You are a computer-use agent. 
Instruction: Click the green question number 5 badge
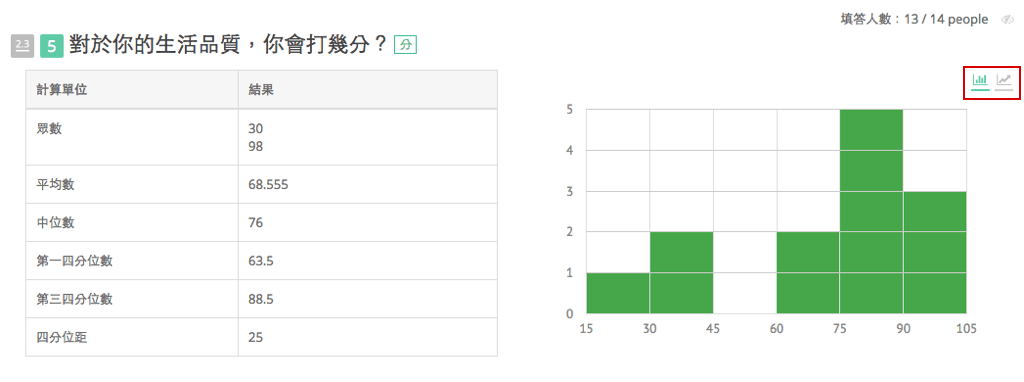point(52,46)
